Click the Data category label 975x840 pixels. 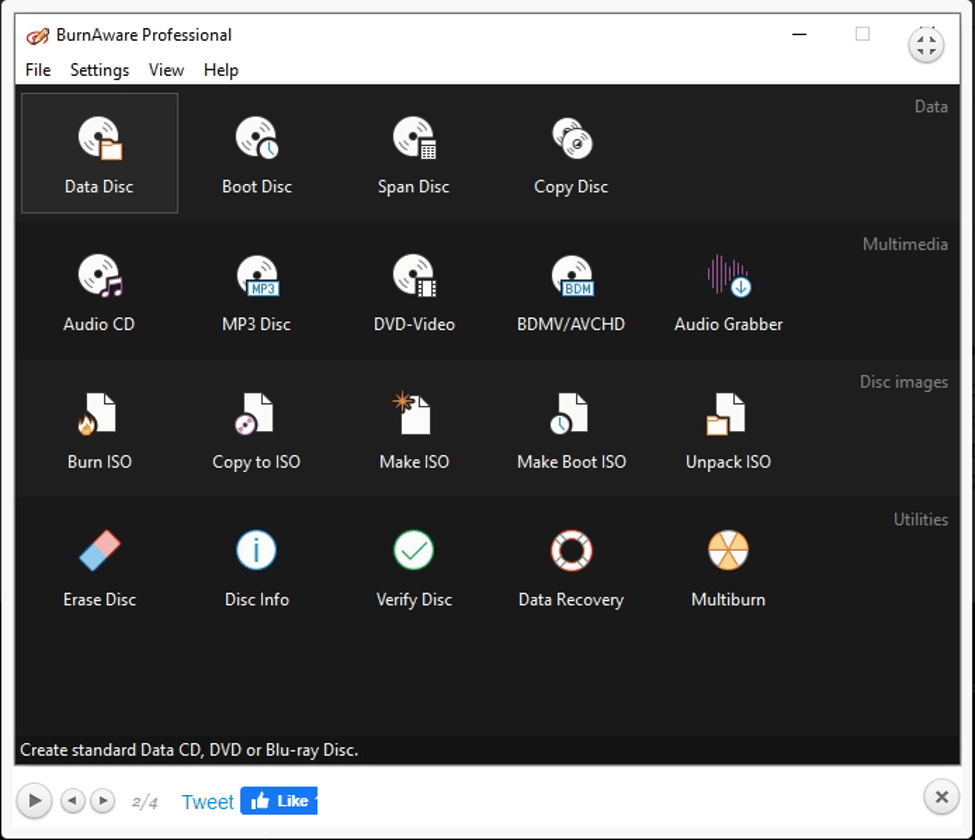pyautogui.click(x=931, y=107)
